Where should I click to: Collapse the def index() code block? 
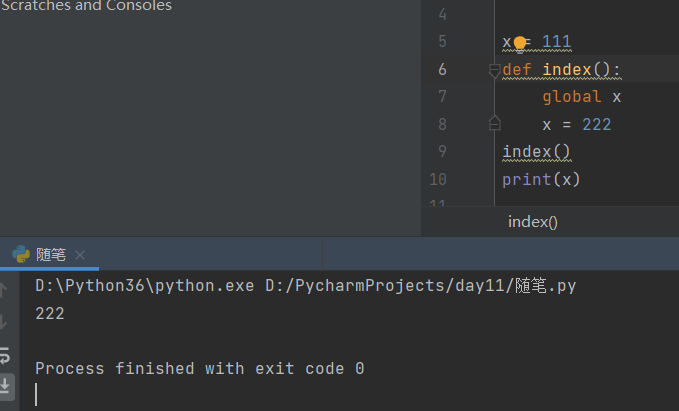(494, 70)
